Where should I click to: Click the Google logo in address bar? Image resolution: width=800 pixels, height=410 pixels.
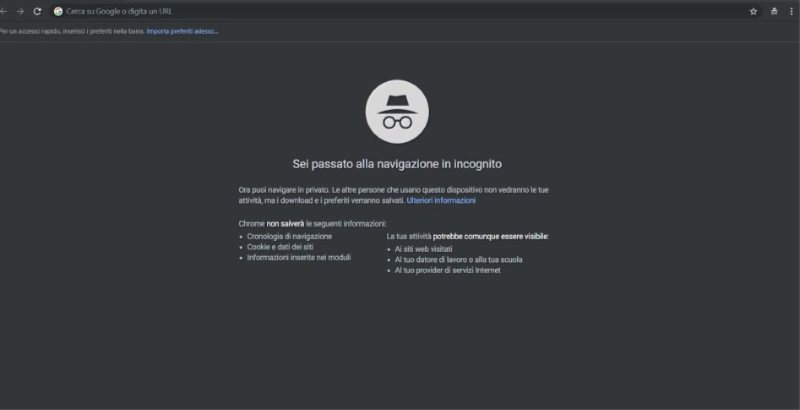pos(58,11)
